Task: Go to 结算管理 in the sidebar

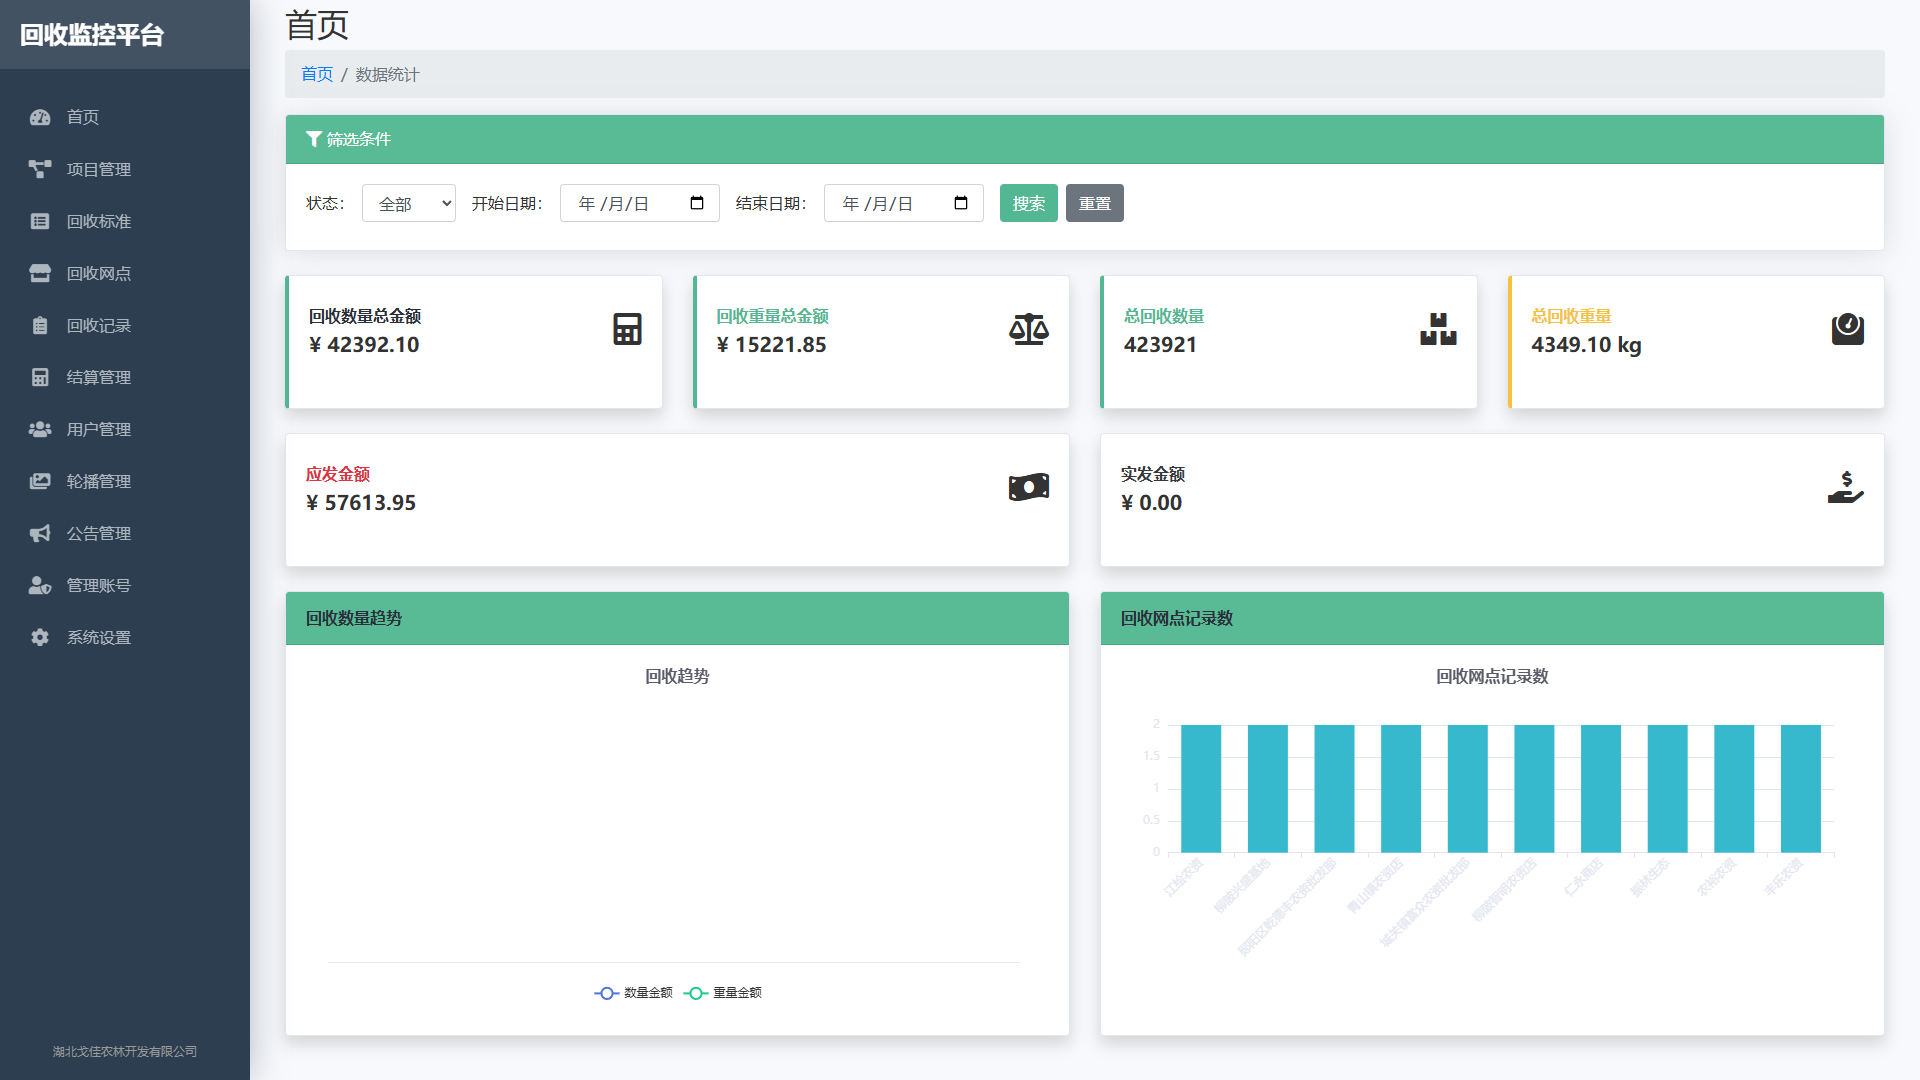Action: point(98,377)
